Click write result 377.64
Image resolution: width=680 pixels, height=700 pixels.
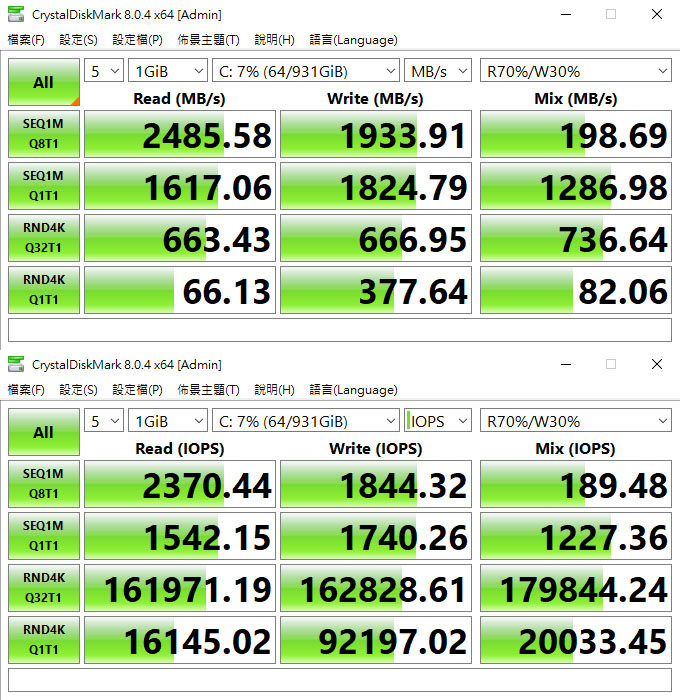tap(376, 290)
